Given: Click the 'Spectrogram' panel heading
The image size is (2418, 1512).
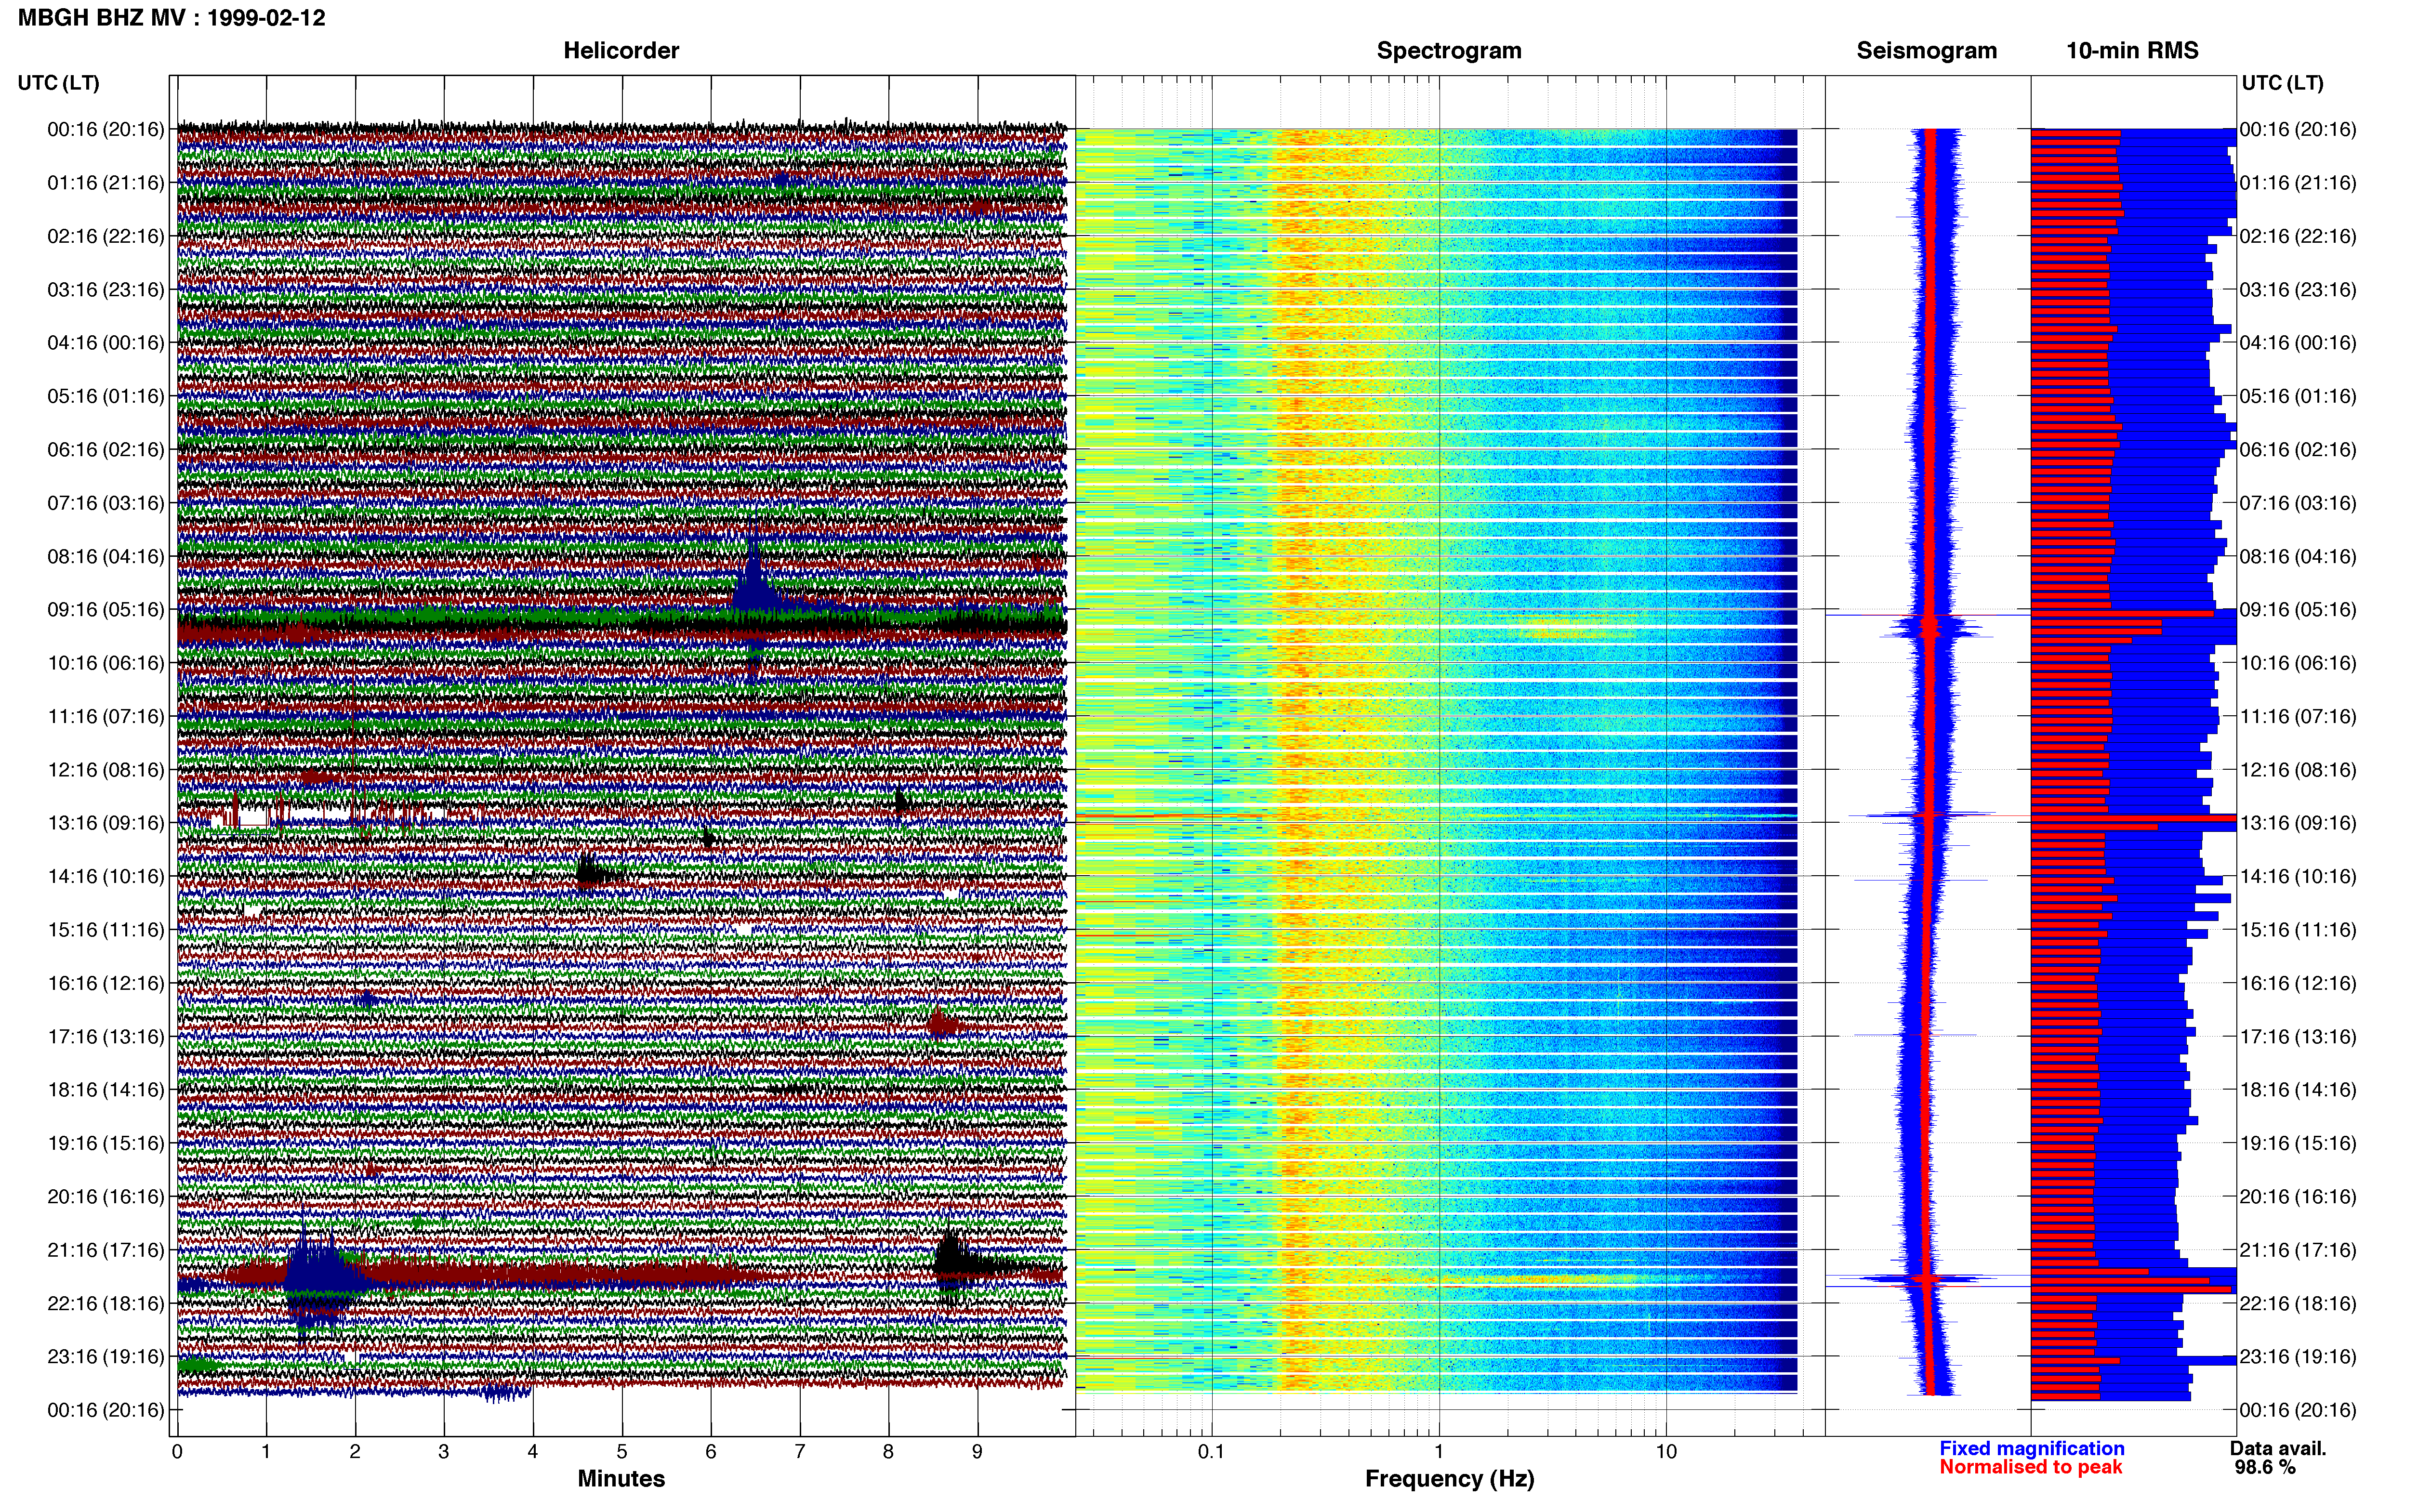Looking at the screenshot, I should pos(1449,50).
